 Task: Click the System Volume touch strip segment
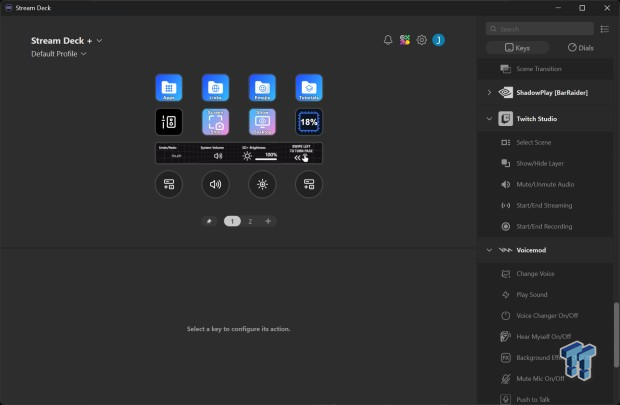tap(218, 153)
